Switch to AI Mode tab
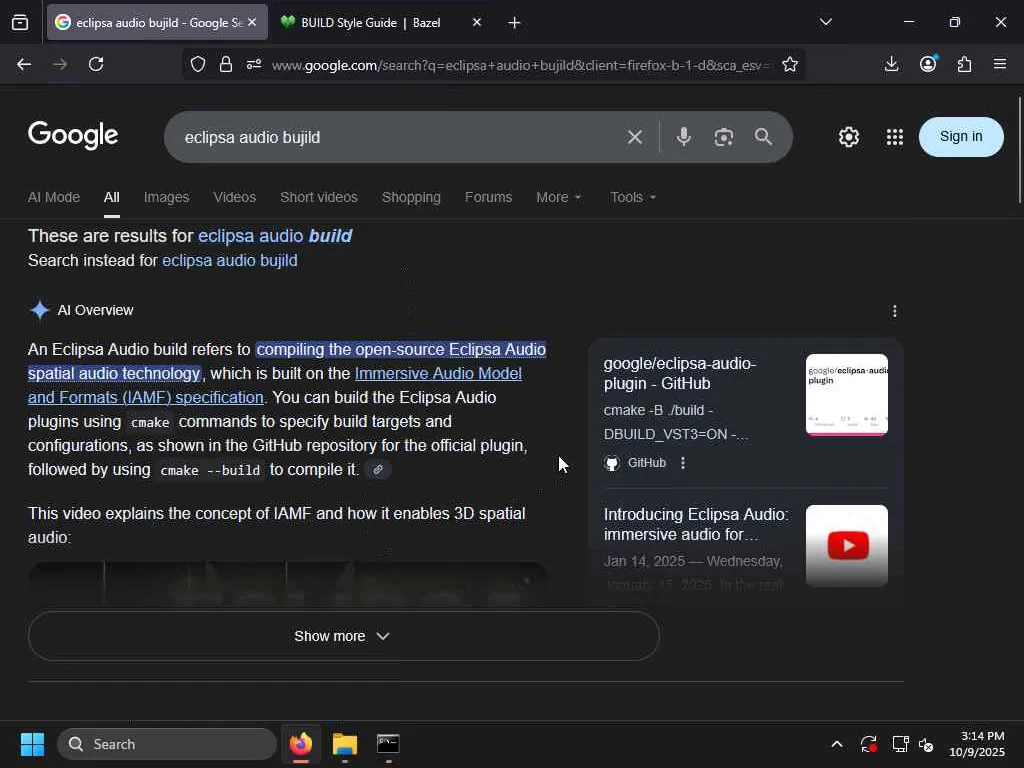Image resolution: width=1024 pixels, height=768 pixels. point(54,197)
